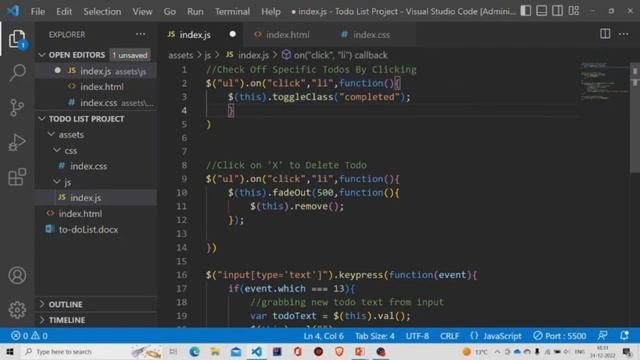Toggle the bottom panel layout icon
This screenshot has width=640, height=360.
[x=542, y=11]
